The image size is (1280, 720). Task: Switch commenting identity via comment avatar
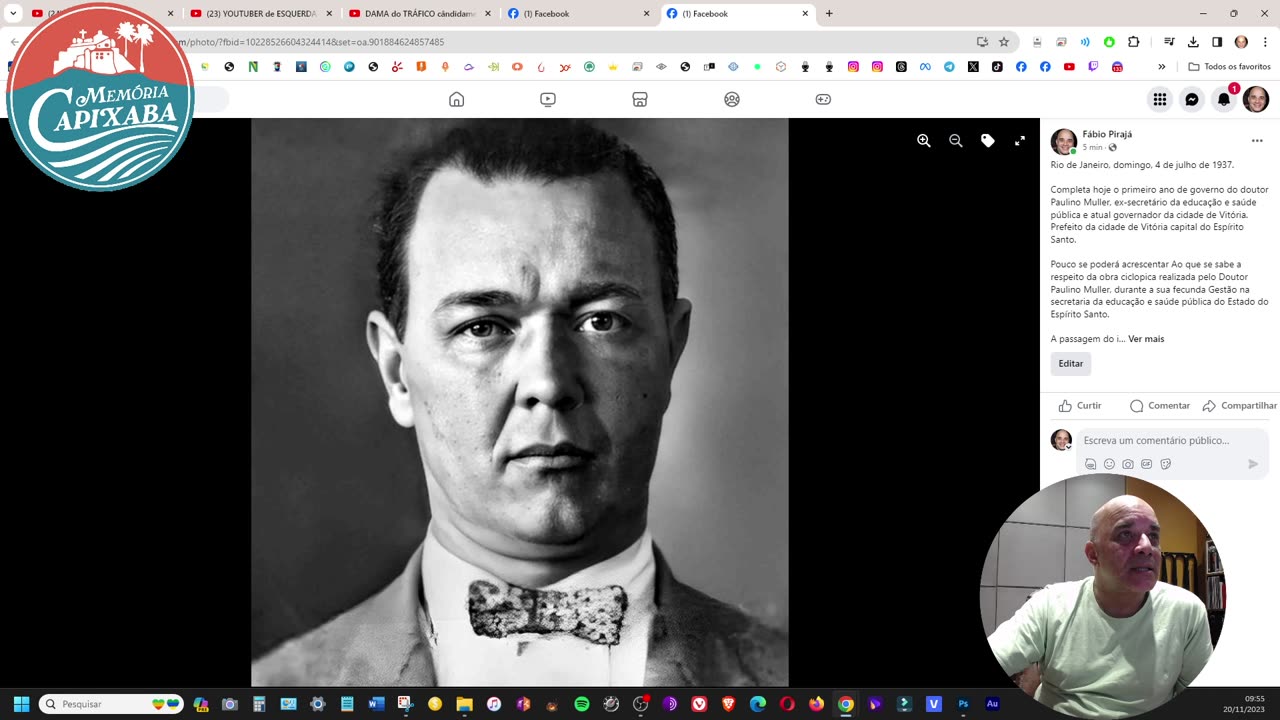[x=1061, y=440]
